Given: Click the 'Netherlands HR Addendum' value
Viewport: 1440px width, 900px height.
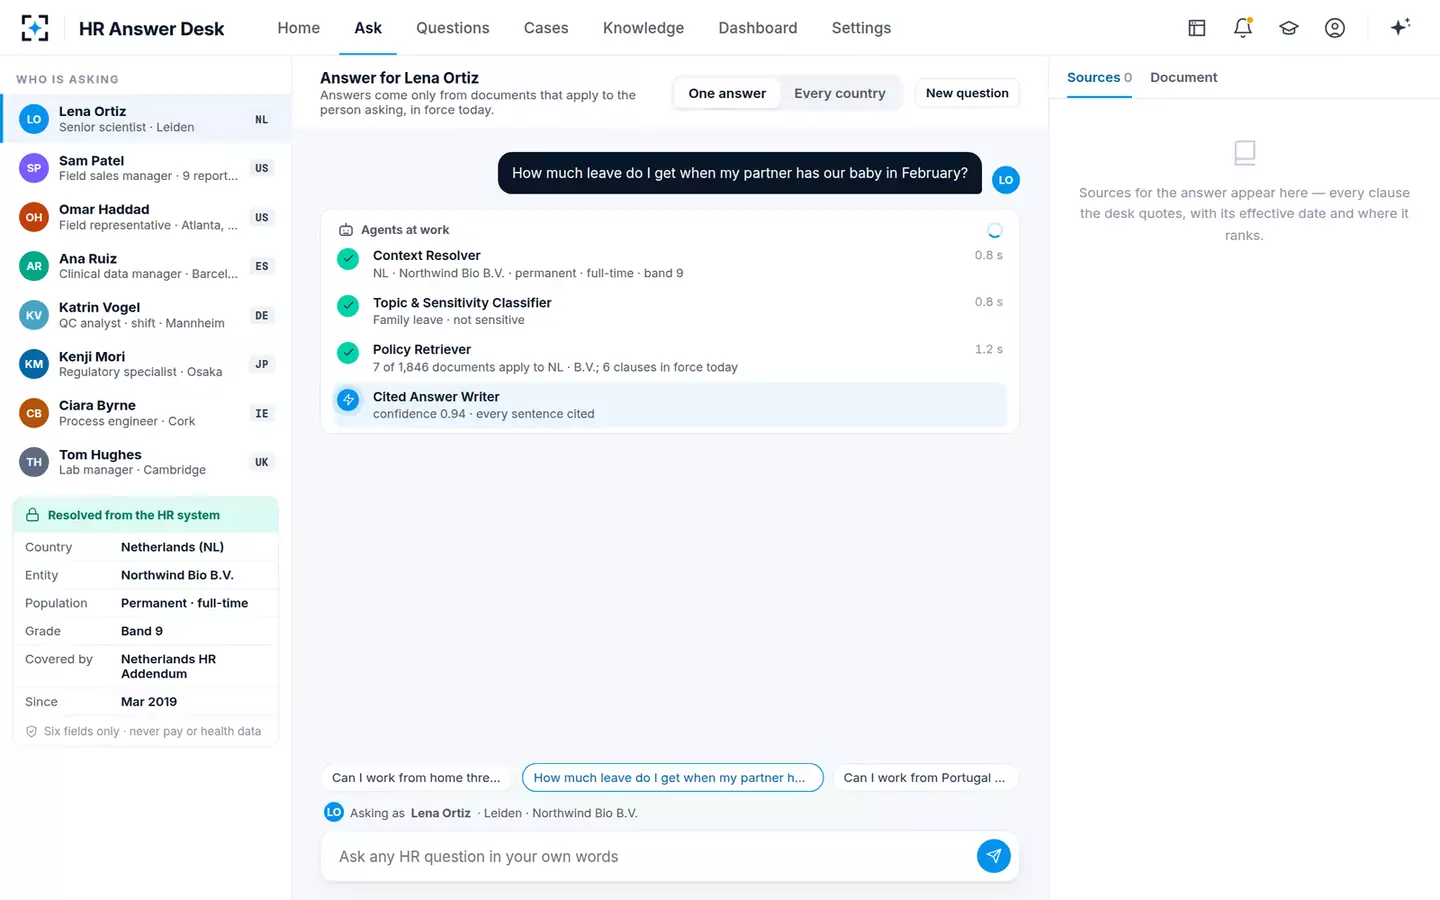Looking at the screenshot, I should point(168,666).
